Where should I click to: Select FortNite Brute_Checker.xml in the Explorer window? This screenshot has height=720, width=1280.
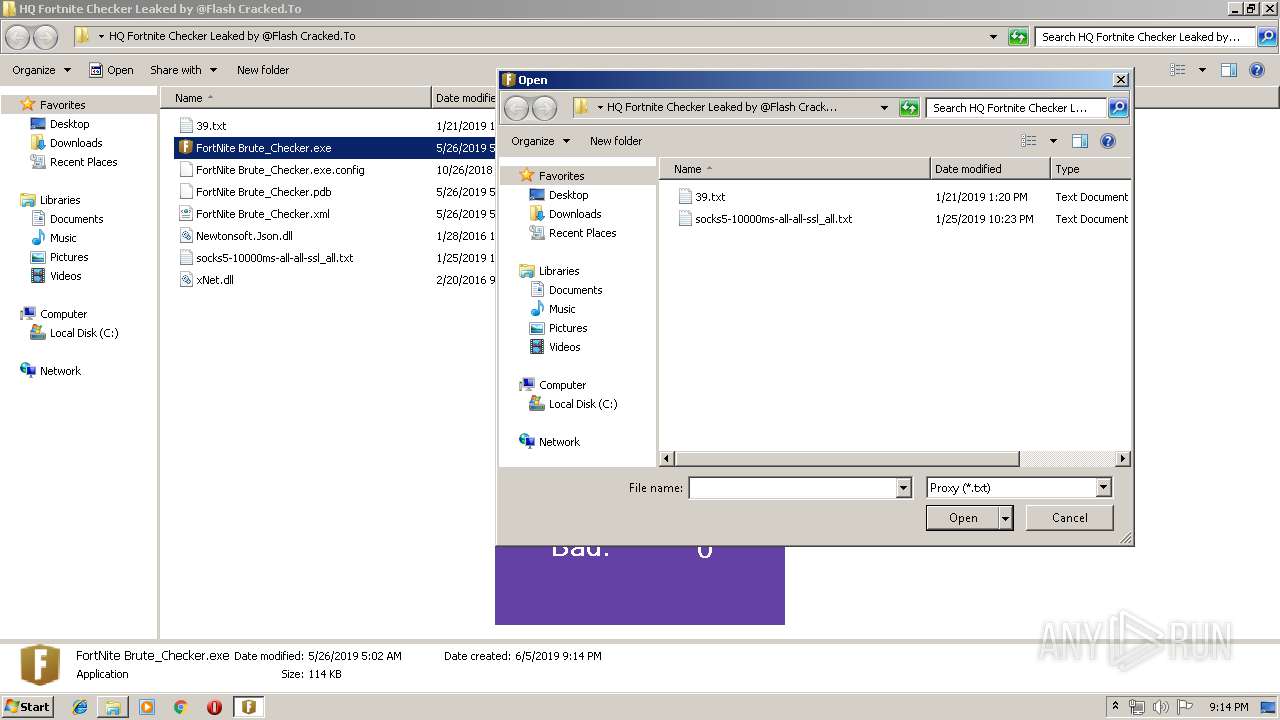point(262,214)
